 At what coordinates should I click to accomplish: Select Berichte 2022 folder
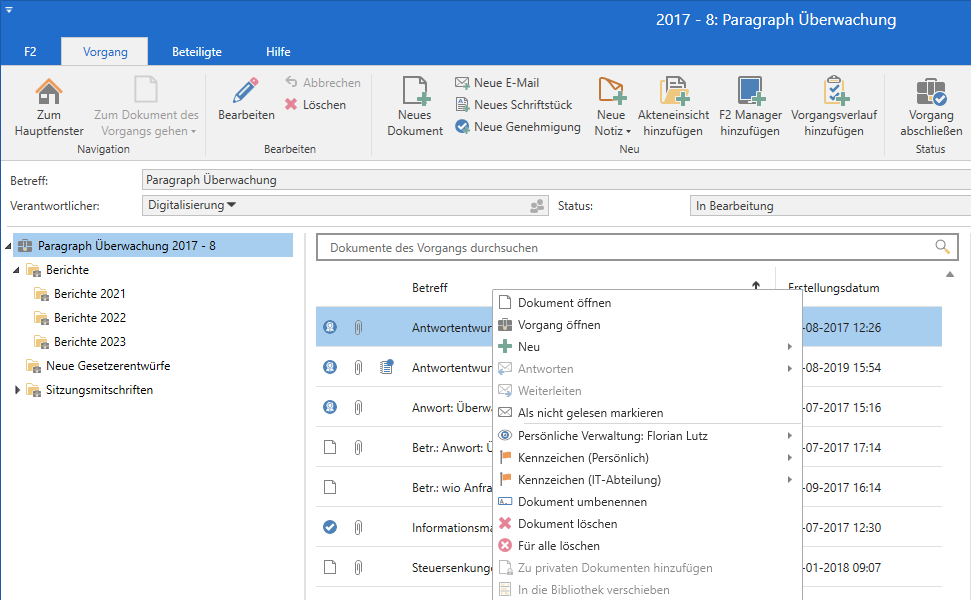click(89, 318)
